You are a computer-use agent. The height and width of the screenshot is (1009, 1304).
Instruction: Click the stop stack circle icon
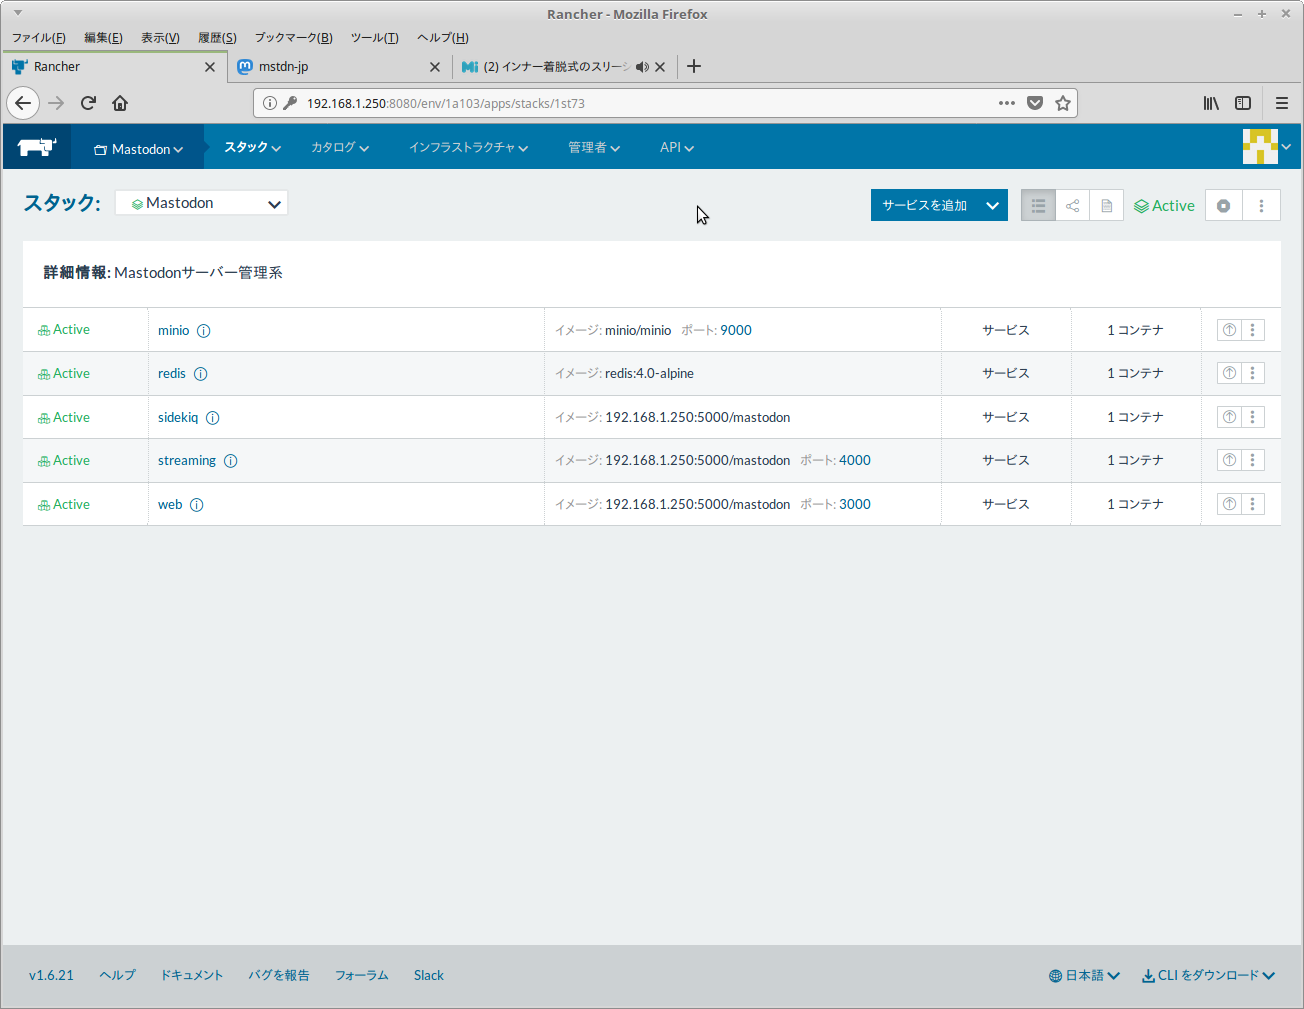(x=1223, y=206)
